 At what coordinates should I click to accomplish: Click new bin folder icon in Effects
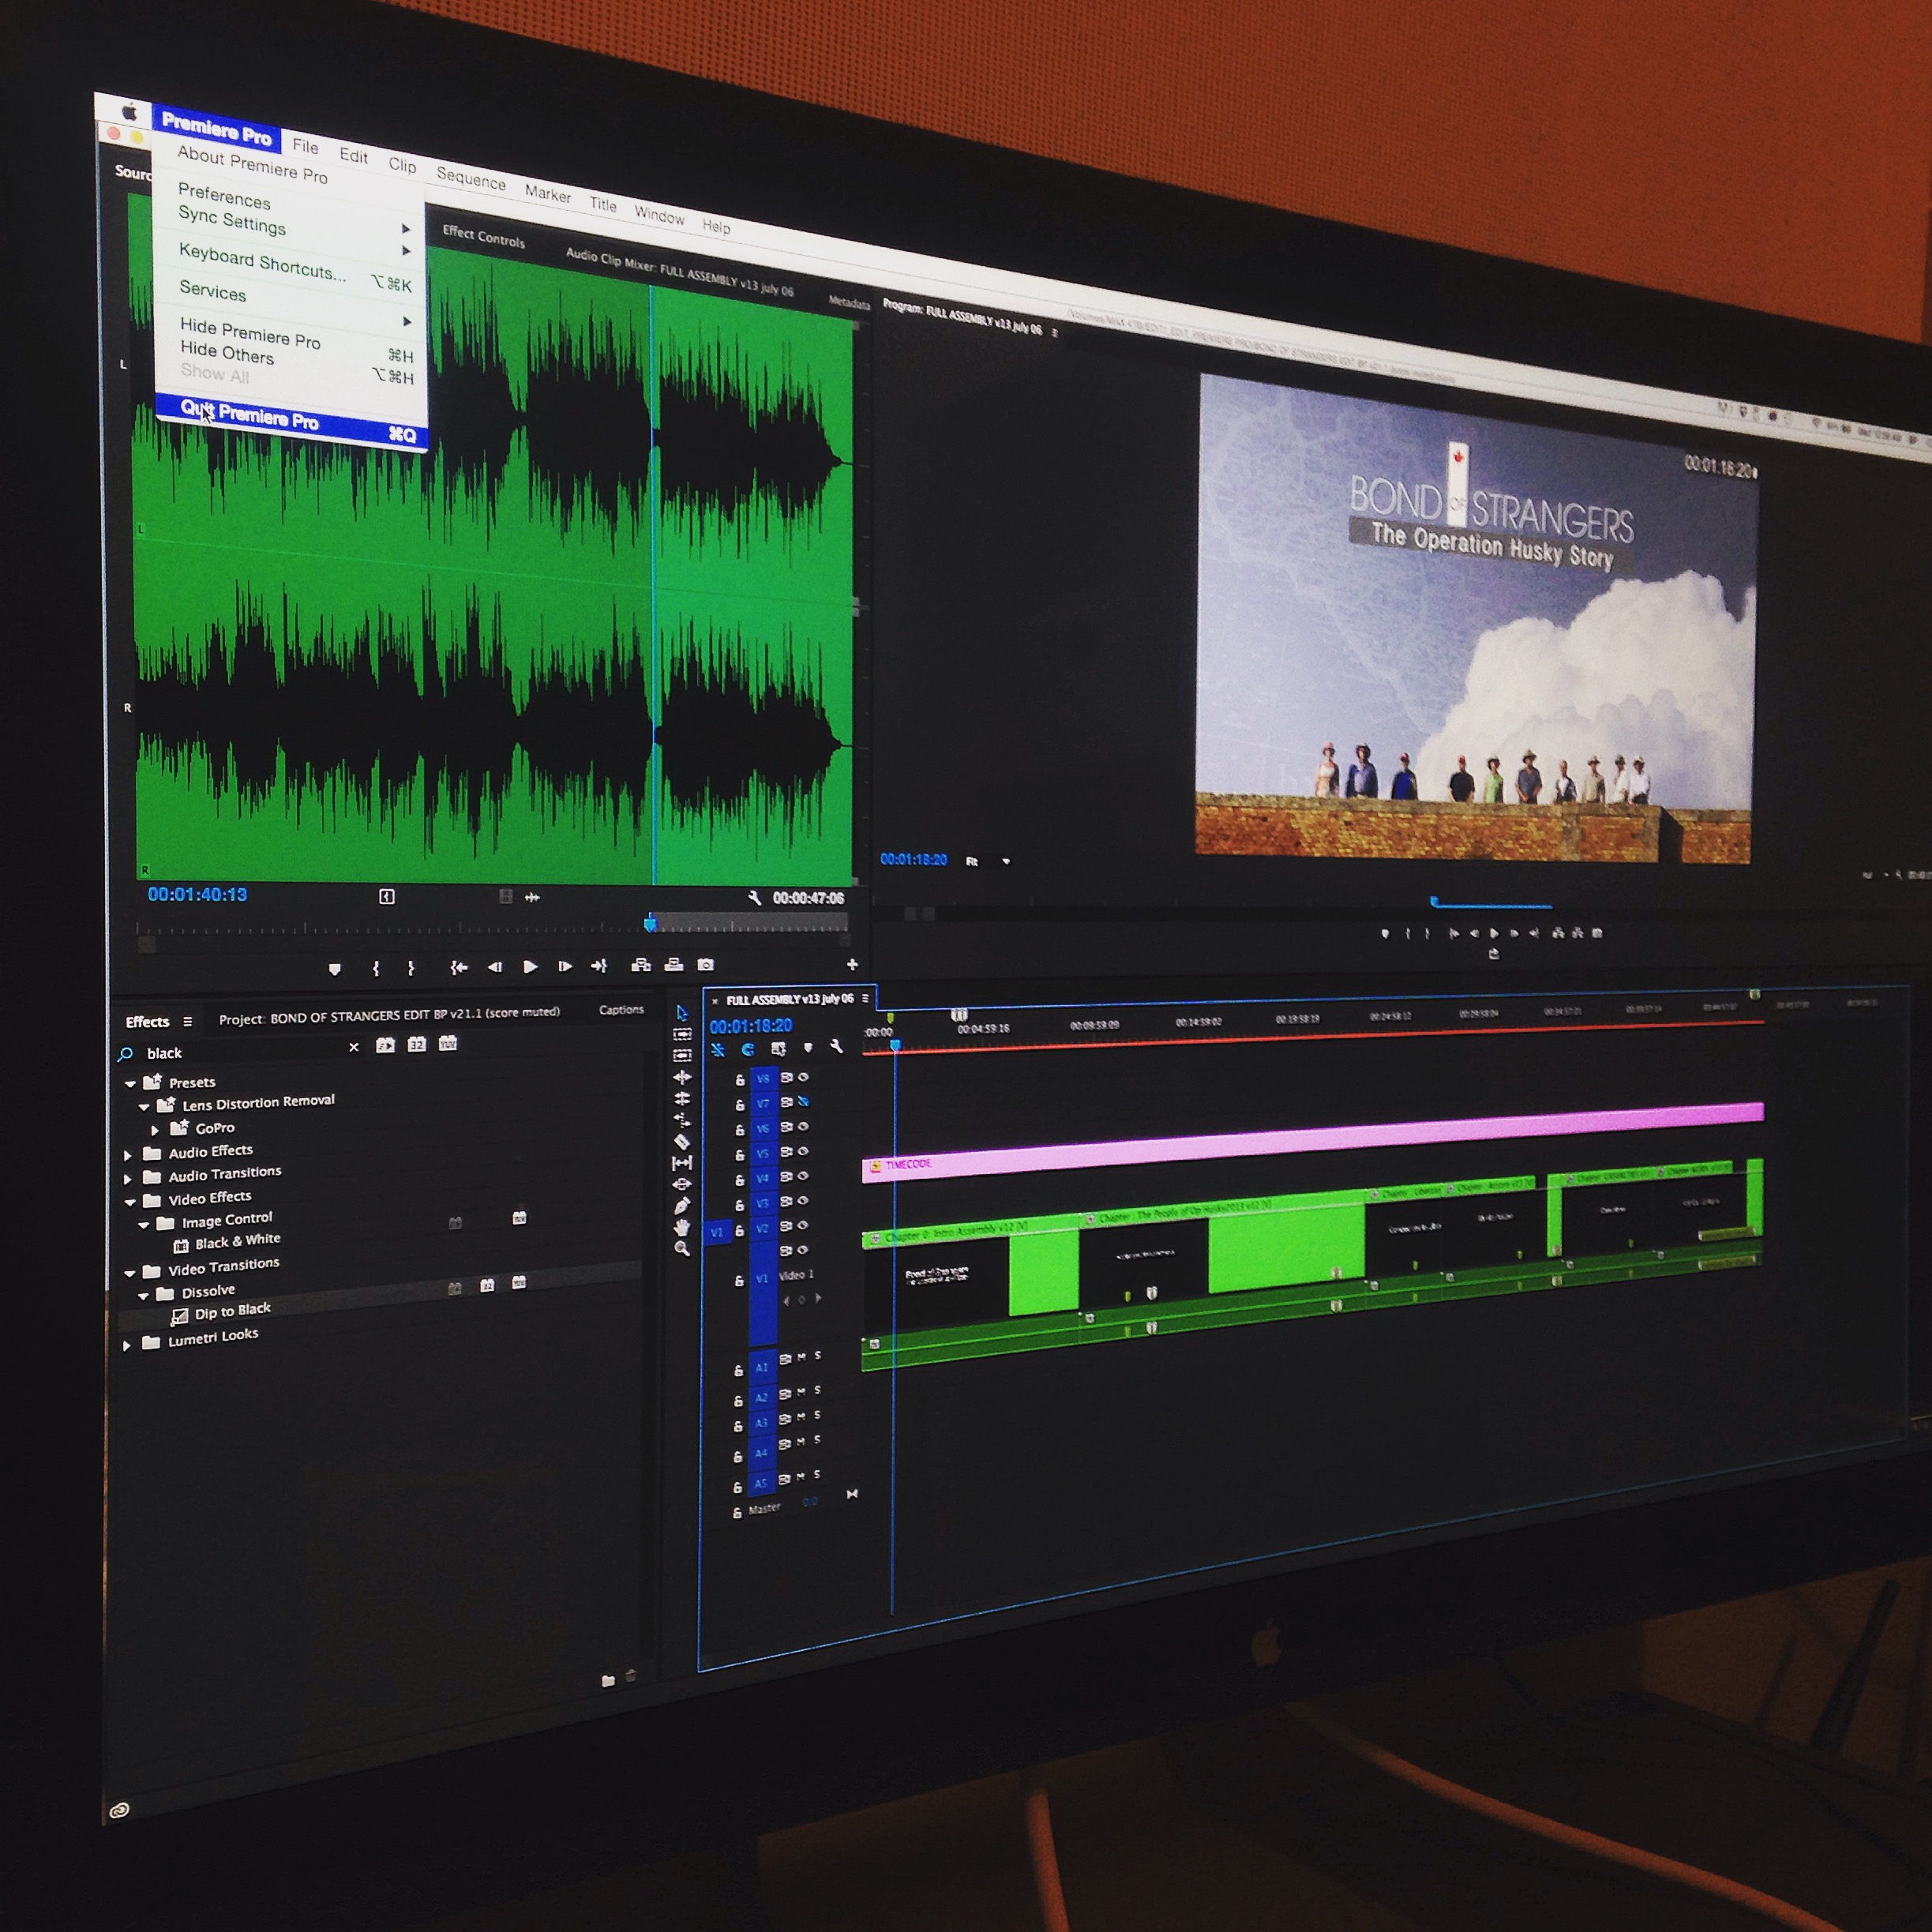[x=608, y=1681]
